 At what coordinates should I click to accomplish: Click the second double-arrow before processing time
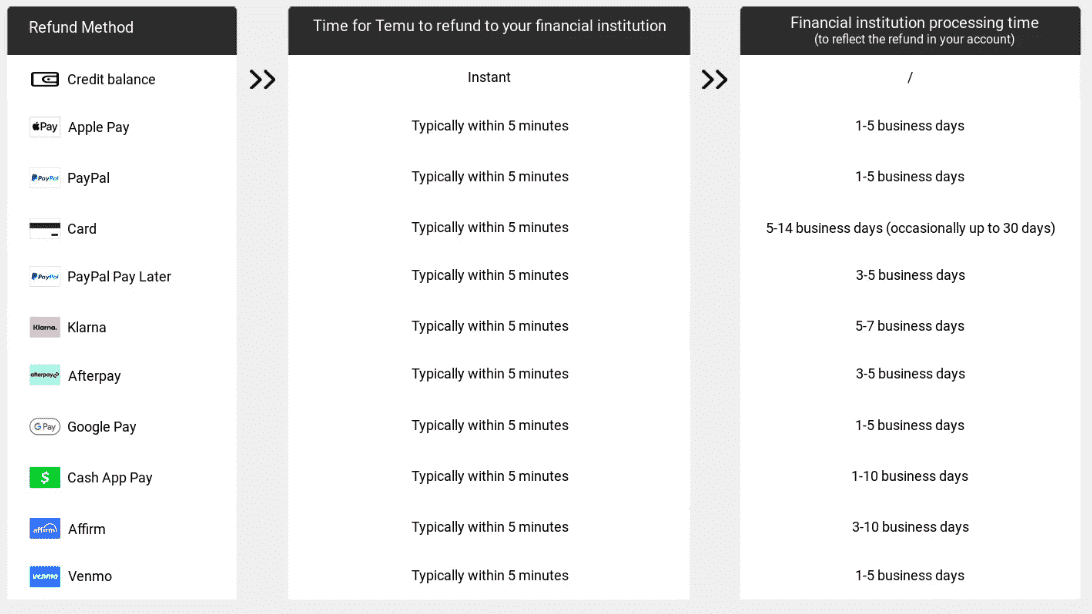pos(714,80)
